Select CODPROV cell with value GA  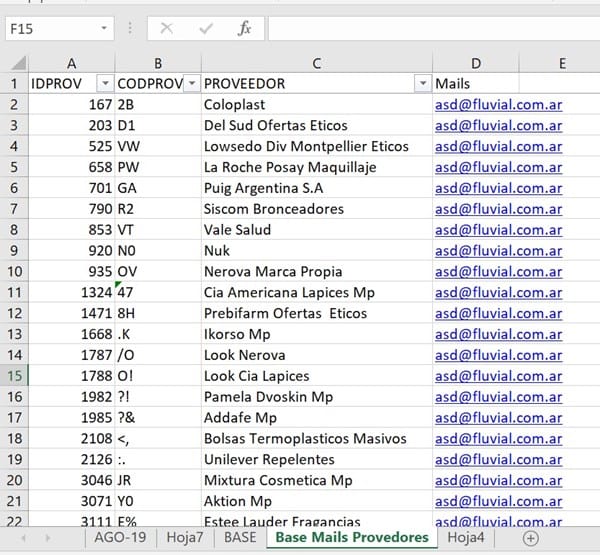click(x=158, y=188)
